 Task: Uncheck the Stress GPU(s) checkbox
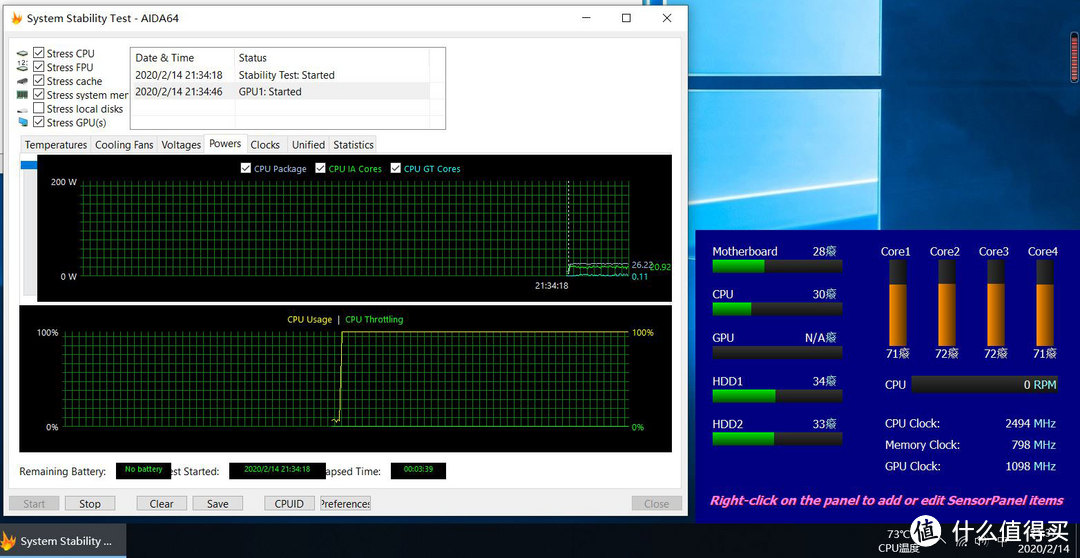point(39,122)
